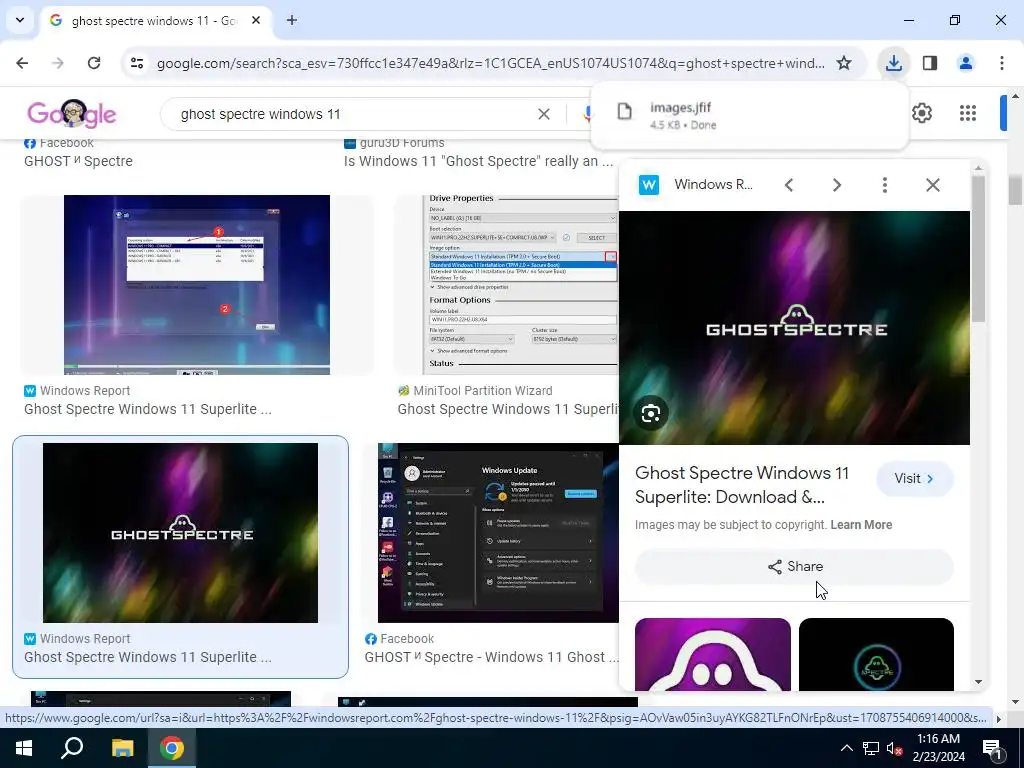Open the selected GhostSpectre logo thumbnail
Viewport: 1024px width, 768px height.
pos(180,533)
